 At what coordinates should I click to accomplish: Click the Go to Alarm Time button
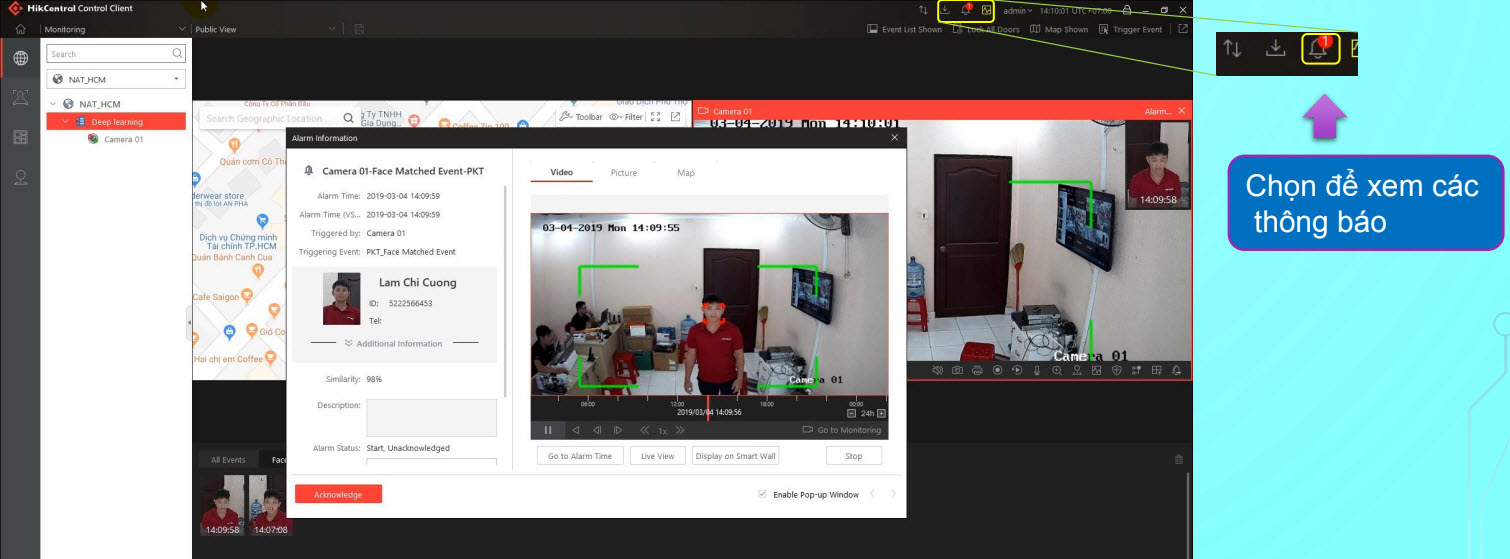(580, 456)
